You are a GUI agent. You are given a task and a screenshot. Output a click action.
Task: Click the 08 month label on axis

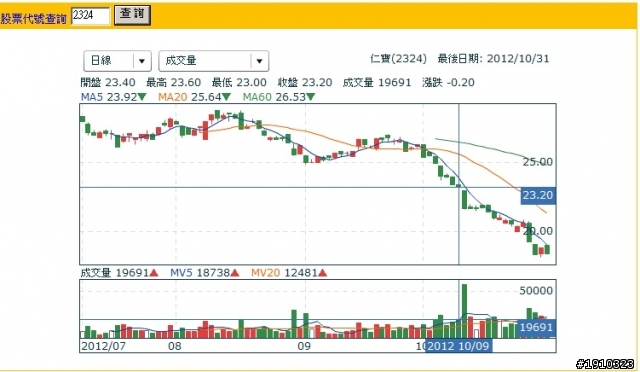[175, 346]
